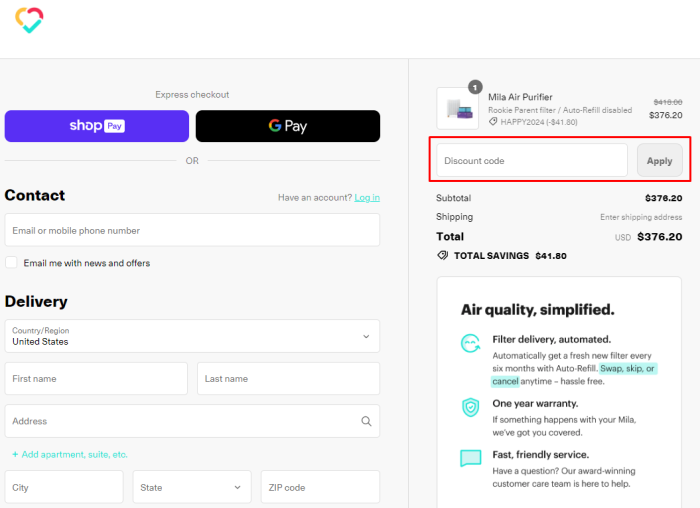Focus the First name field
Image resolution: width=700 pixels, height=508 pixels.
click(x=96, y=379)
